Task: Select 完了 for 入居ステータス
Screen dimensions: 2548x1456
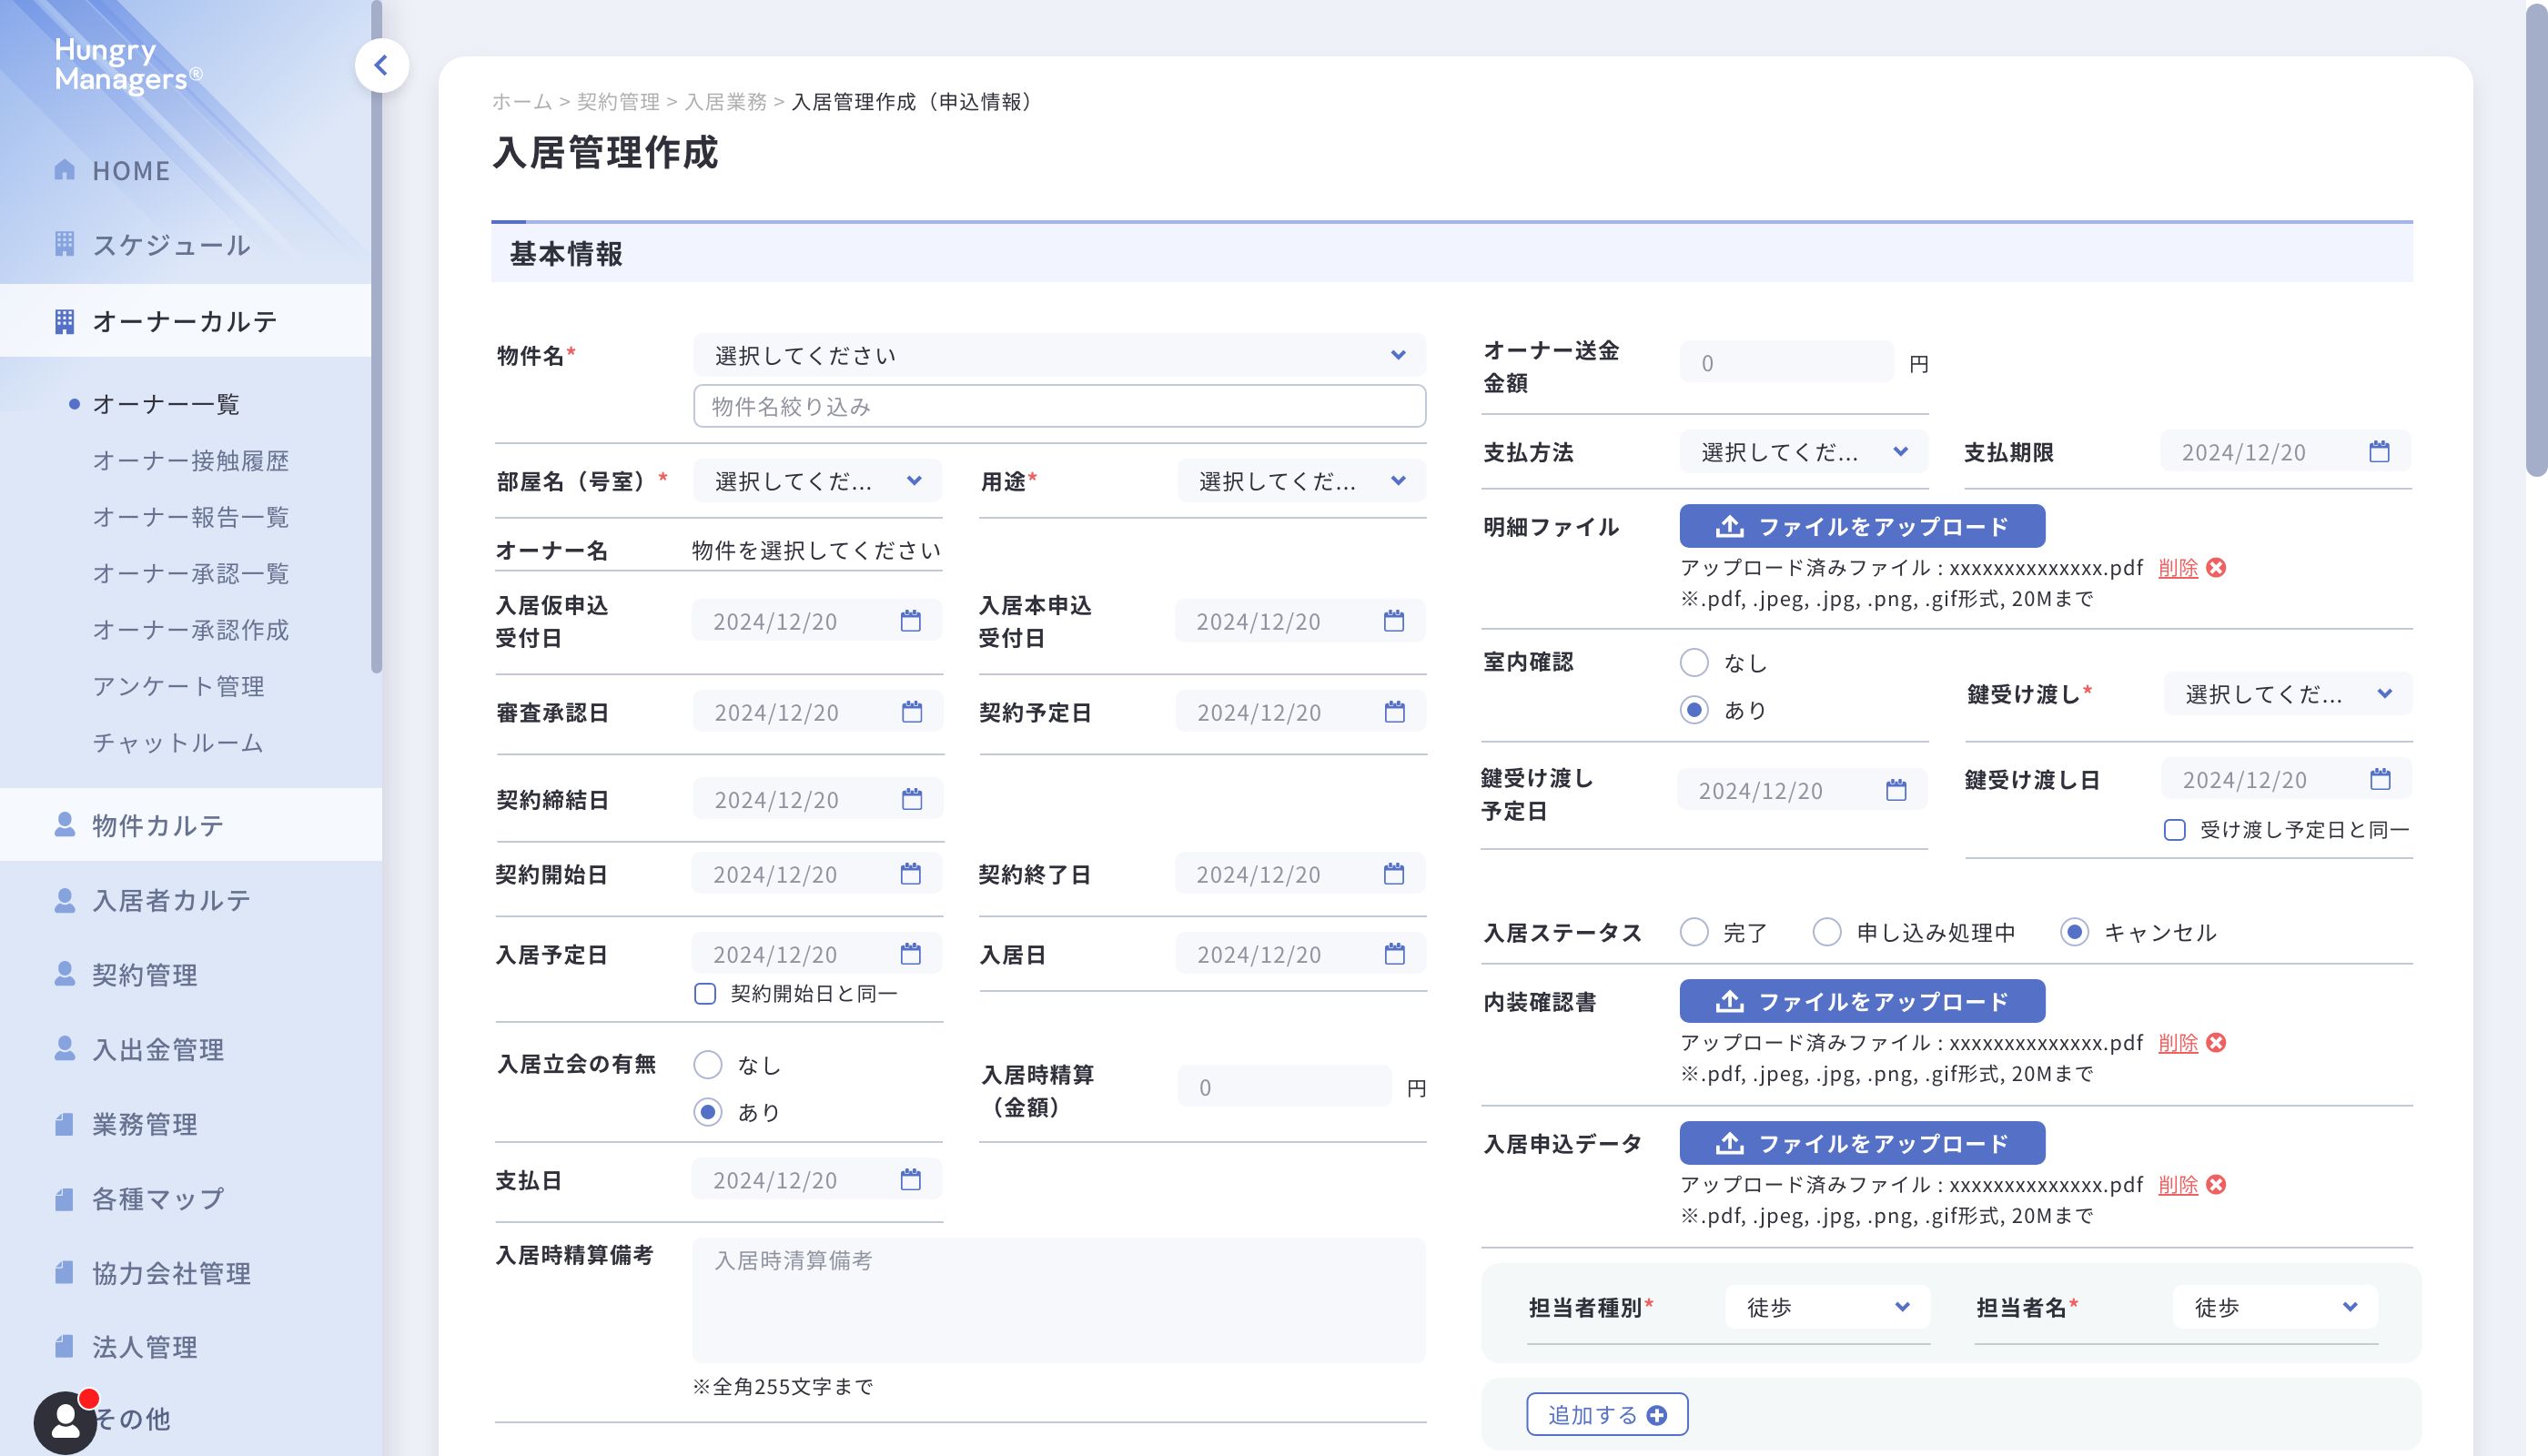Action: click(1693, 932)
